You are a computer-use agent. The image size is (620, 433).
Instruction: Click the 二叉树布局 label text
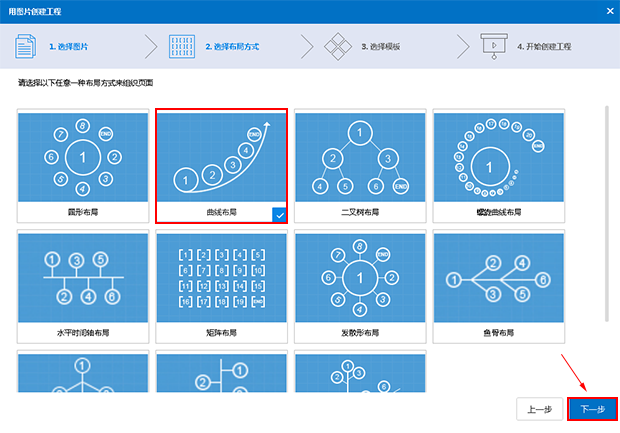coord(360,212)
